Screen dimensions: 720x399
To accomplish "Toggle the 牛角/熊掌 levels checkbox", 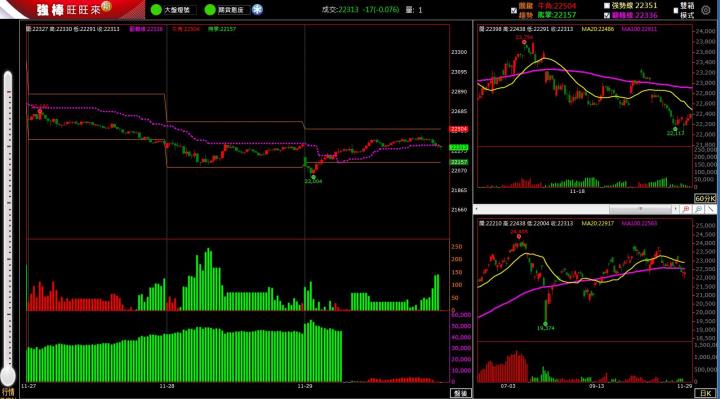I will [x=514, y=11].
